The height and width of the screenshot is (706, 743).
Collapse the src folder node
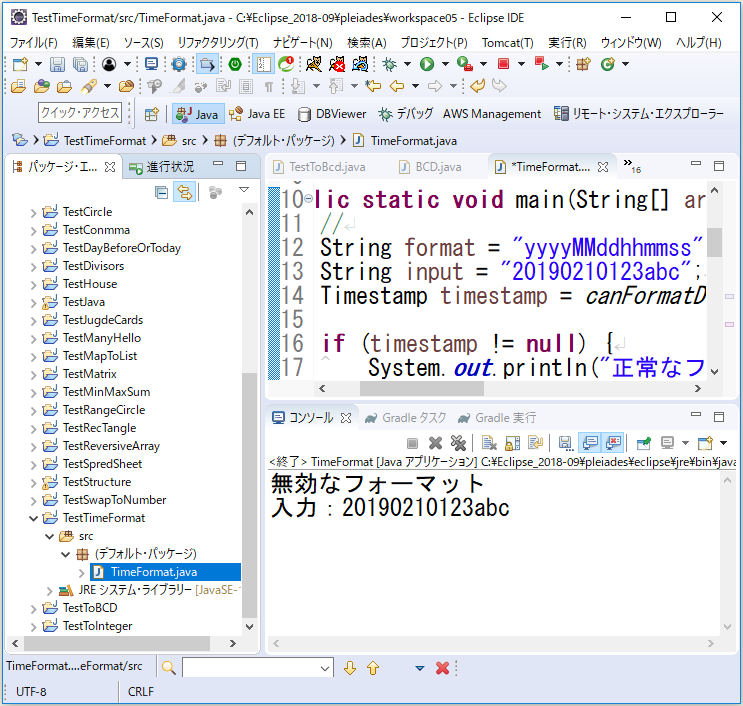point(49,536)
